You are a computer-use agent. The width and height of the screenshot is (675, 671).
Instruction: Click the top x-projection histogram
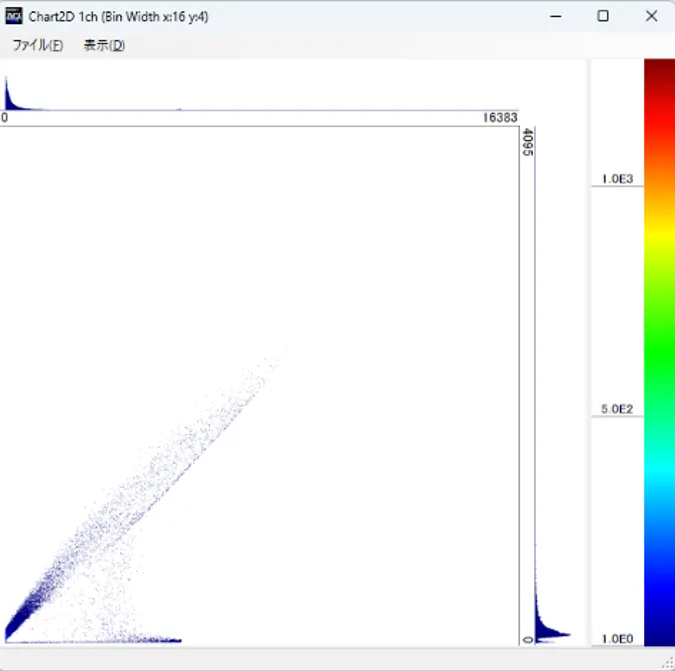[260, 93]
